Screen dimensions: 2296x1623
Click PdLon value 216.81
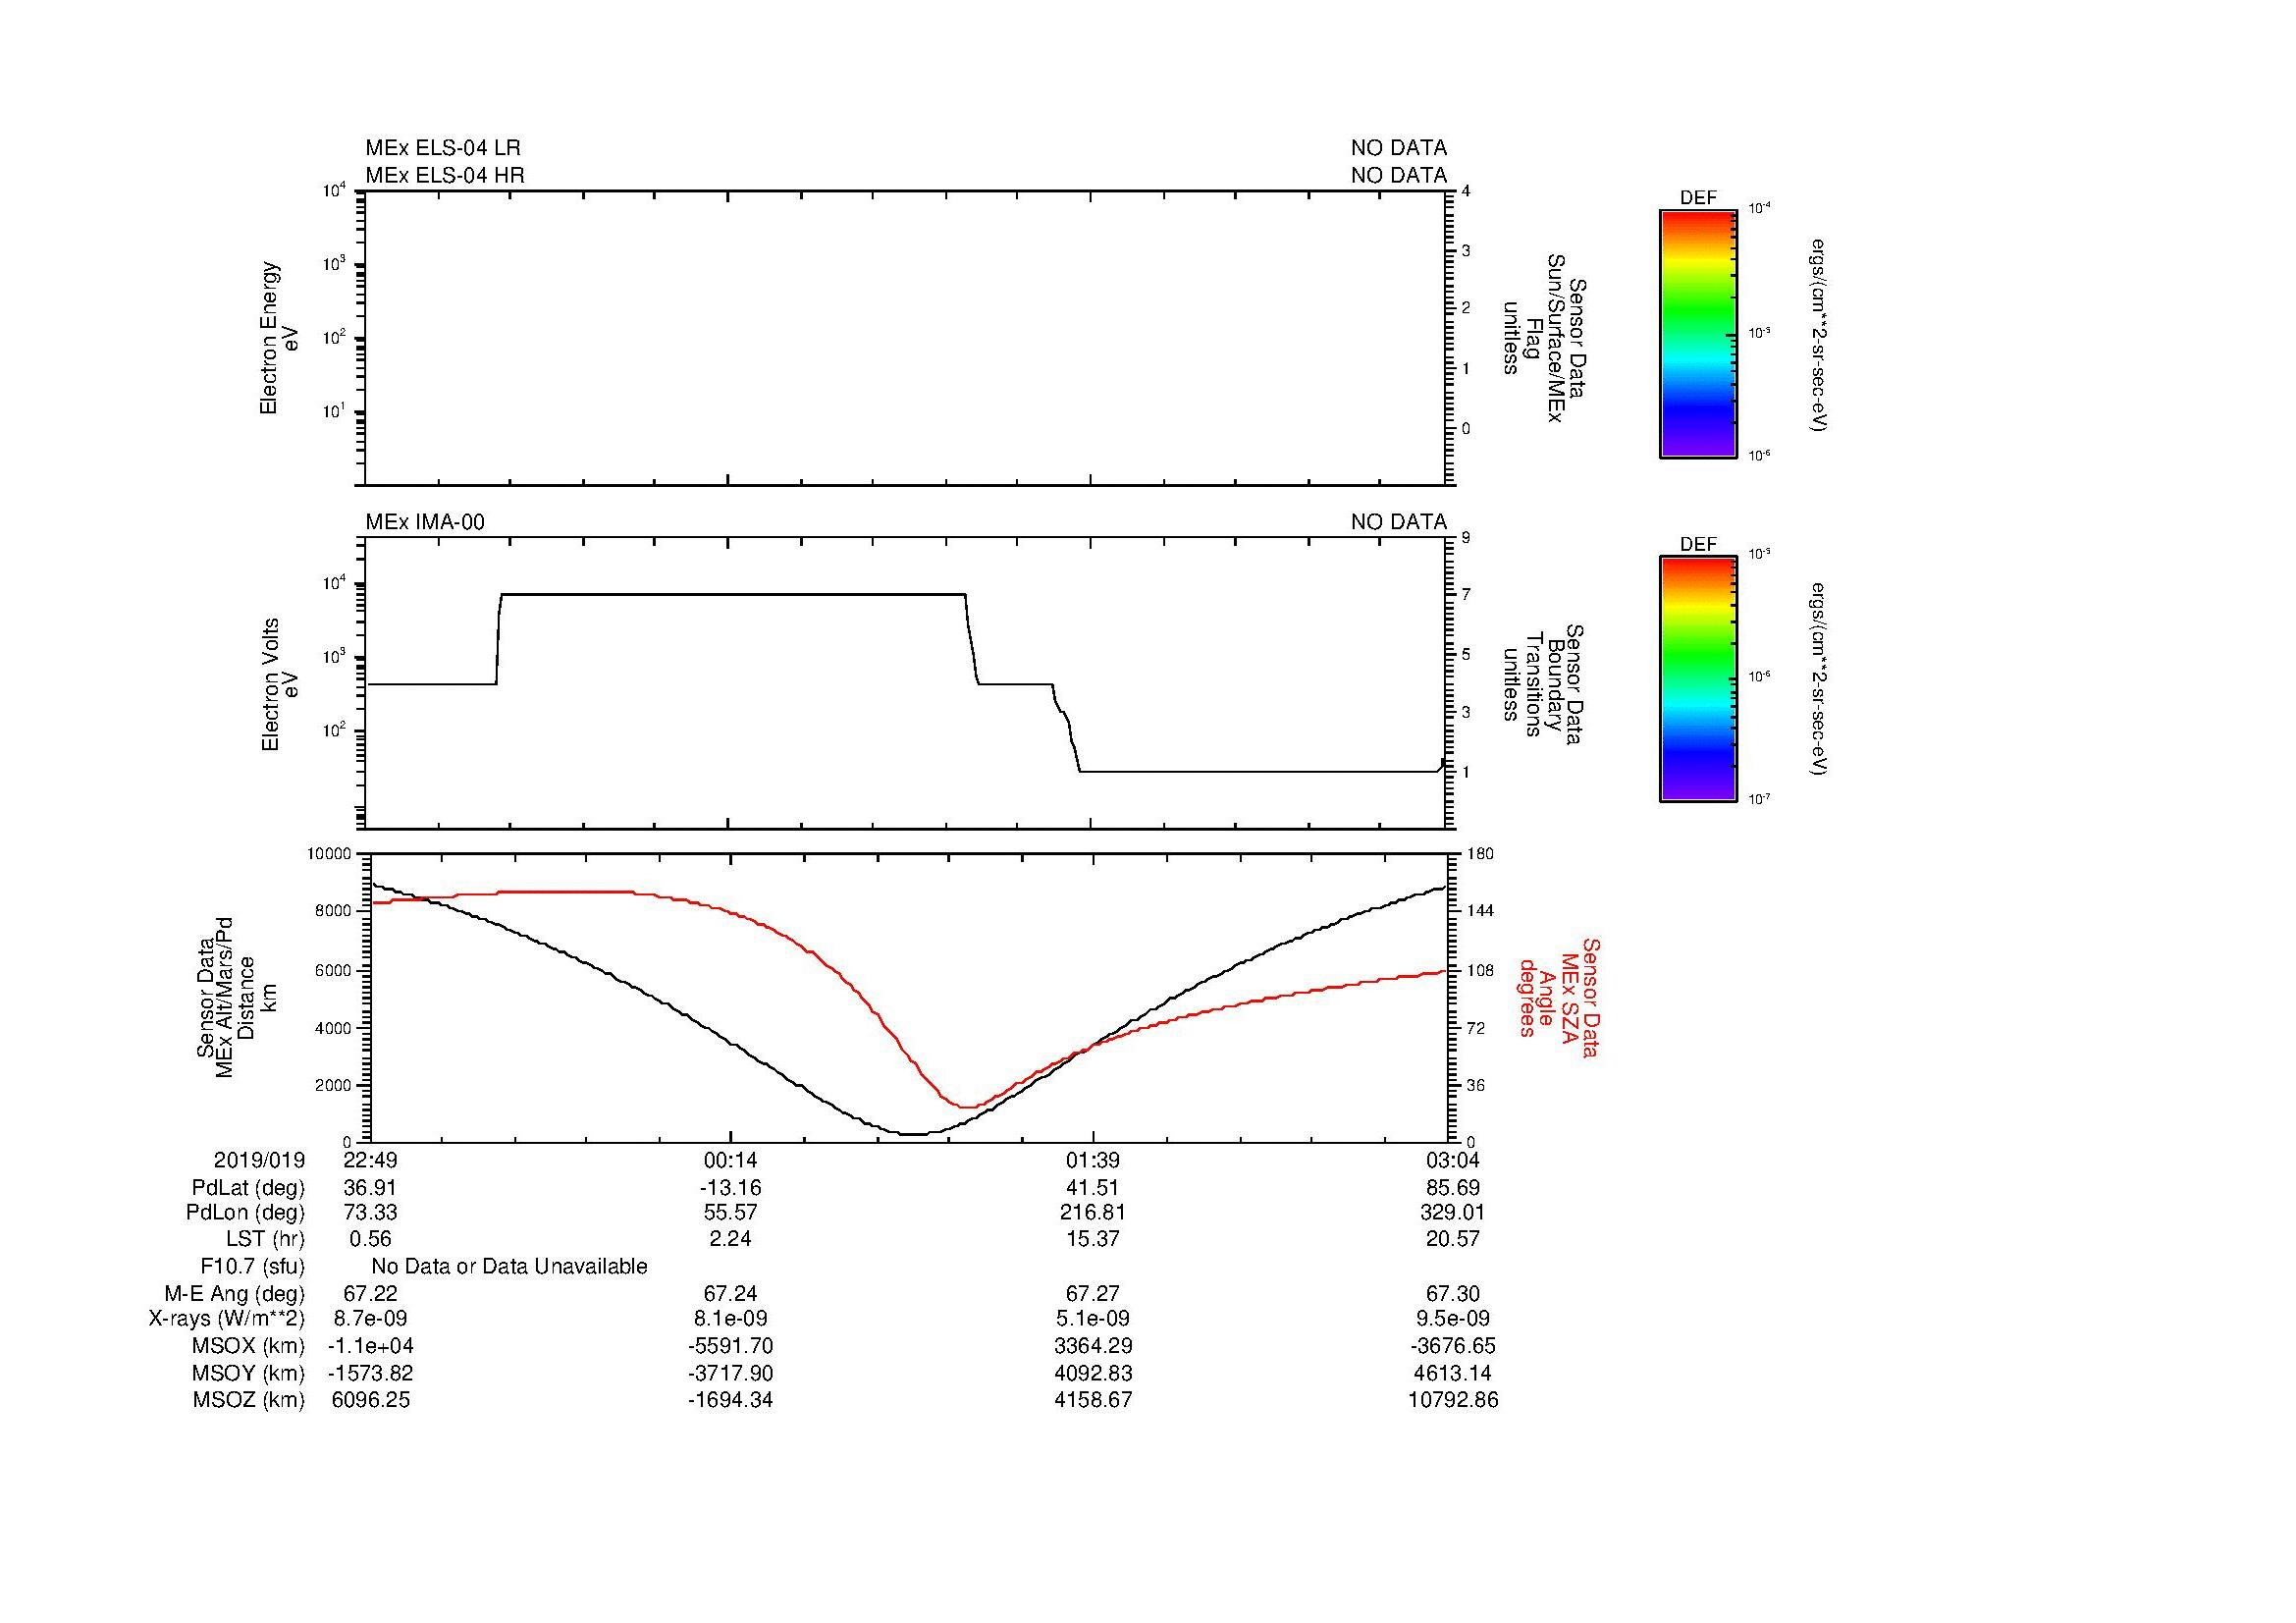[1093, 1213]
